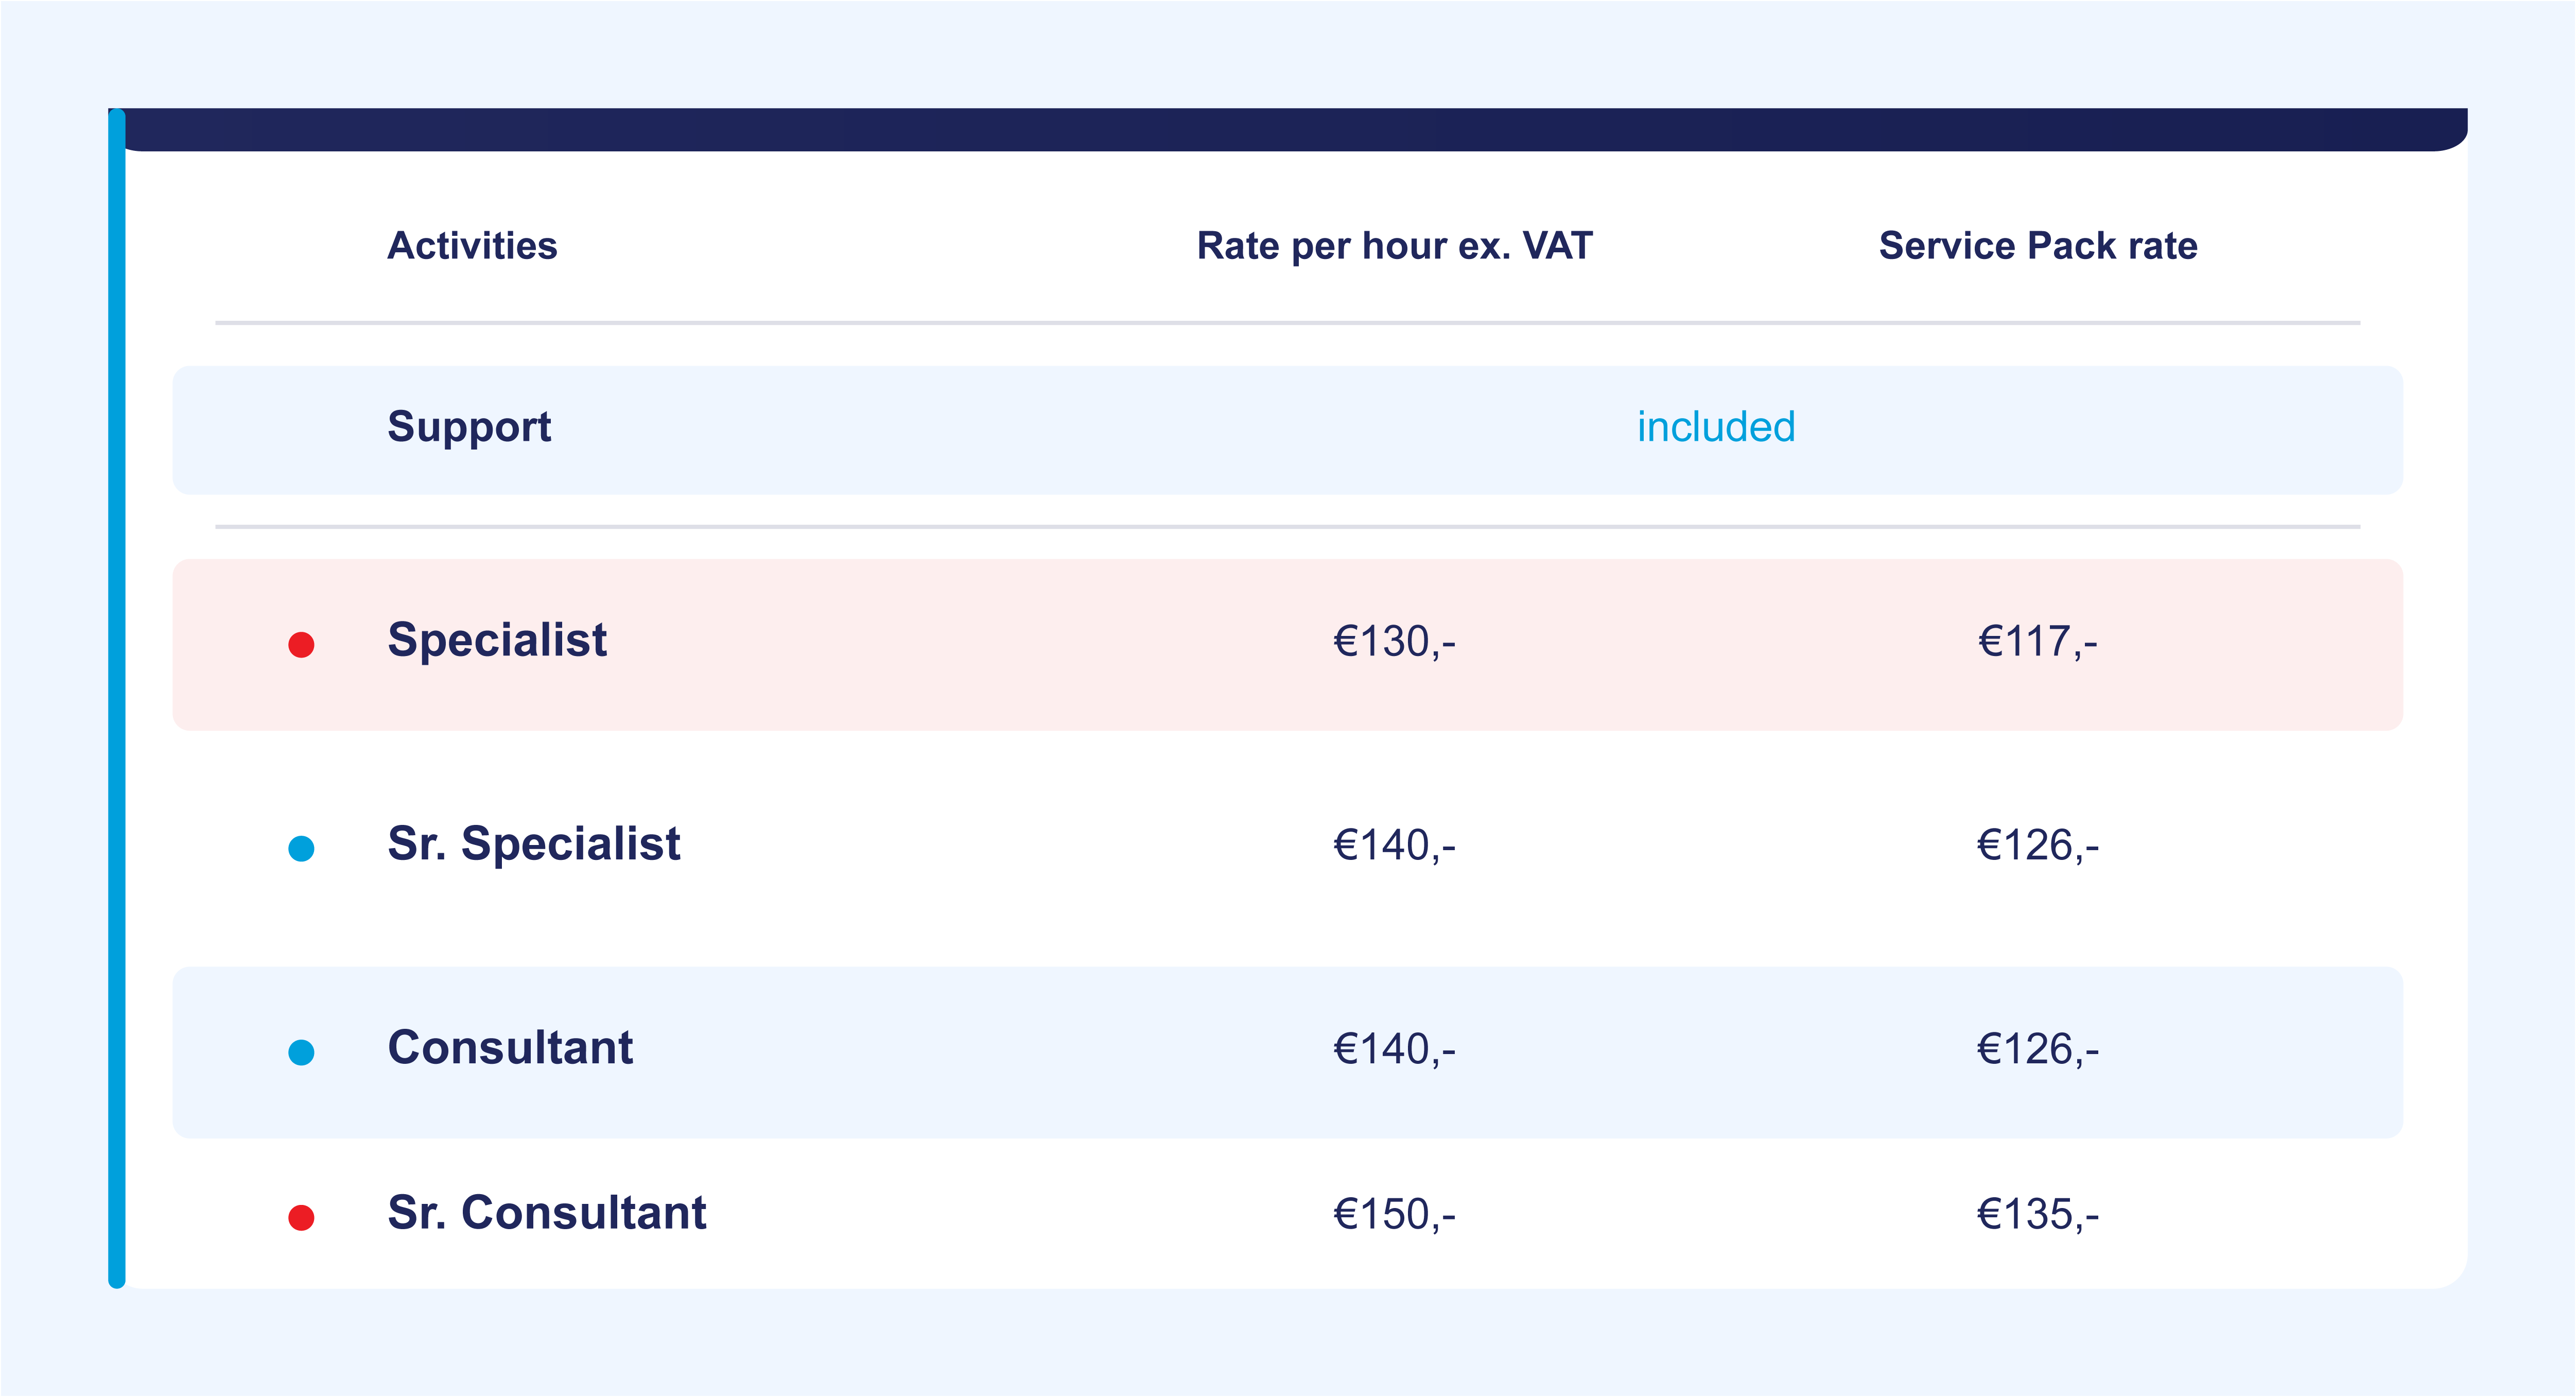Image resolution: width=2576 pixels, height=1397 pixels.
Task: Click the Sr. Consultant row label
Action: (x=547, y=1214)
